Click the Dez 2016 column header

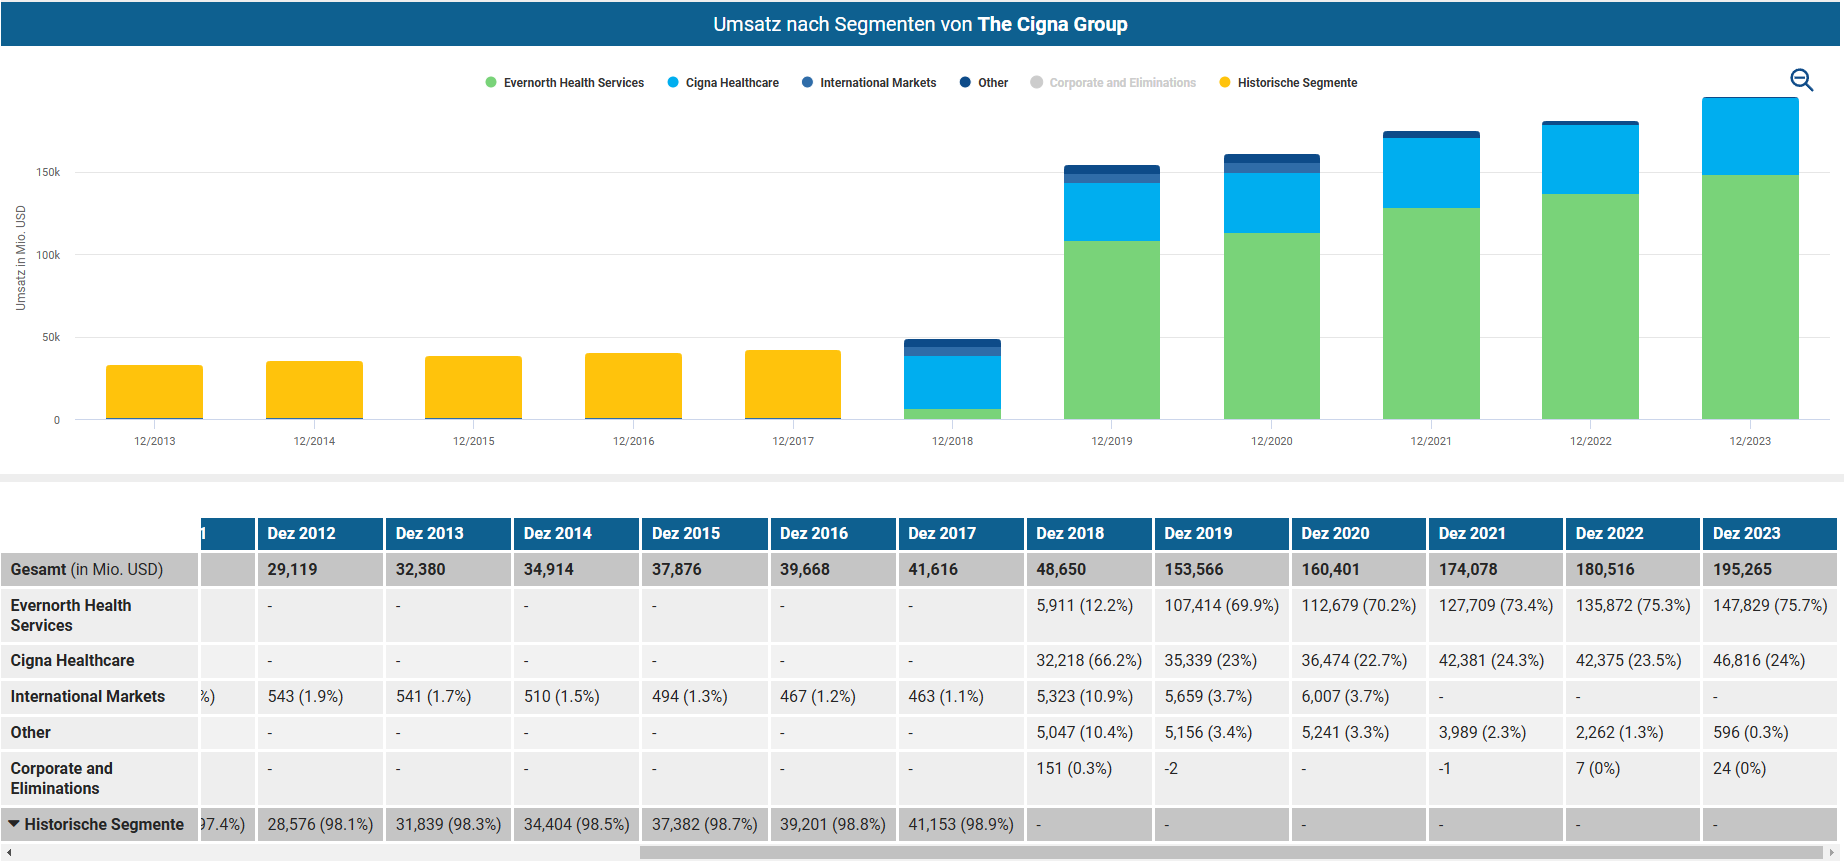click(x=832, y=534)
